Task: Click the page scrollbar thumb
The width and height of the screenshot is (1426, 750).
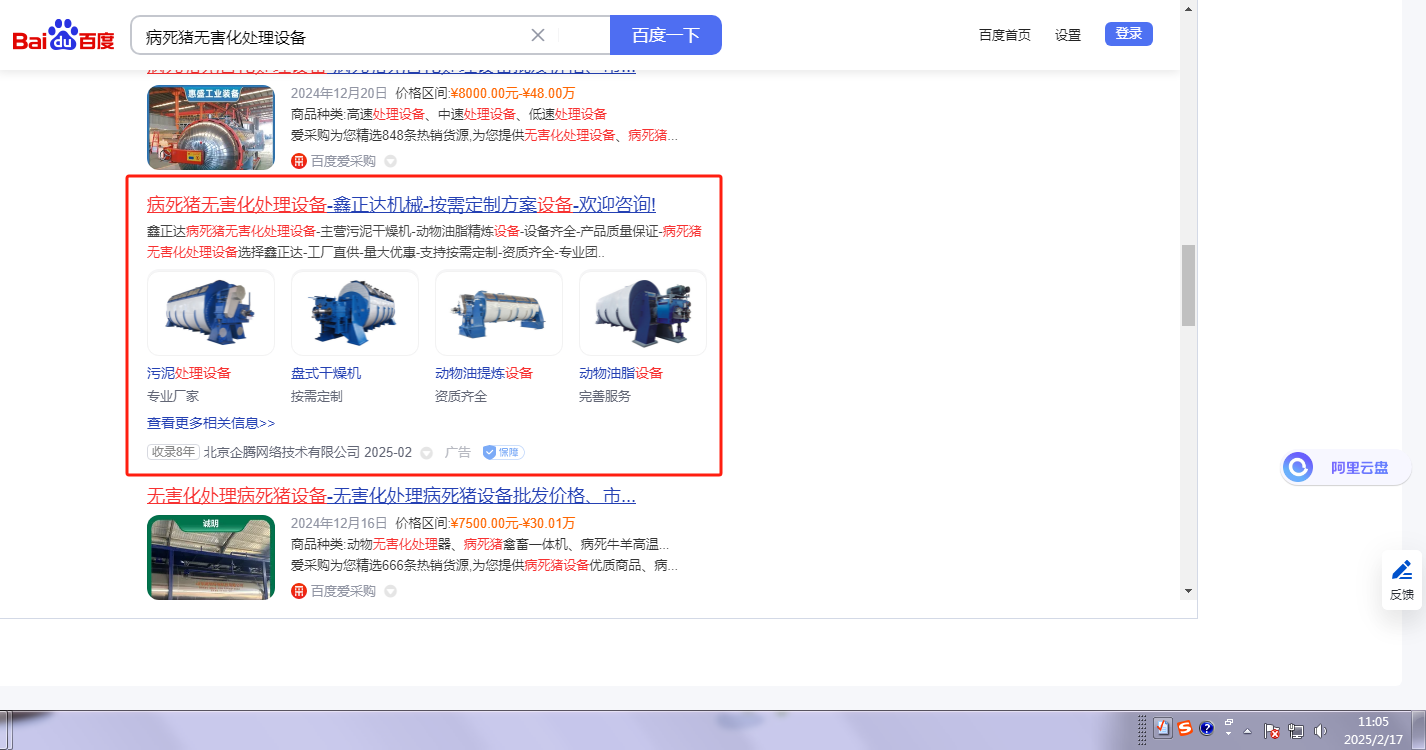Action: point(1188,285)
